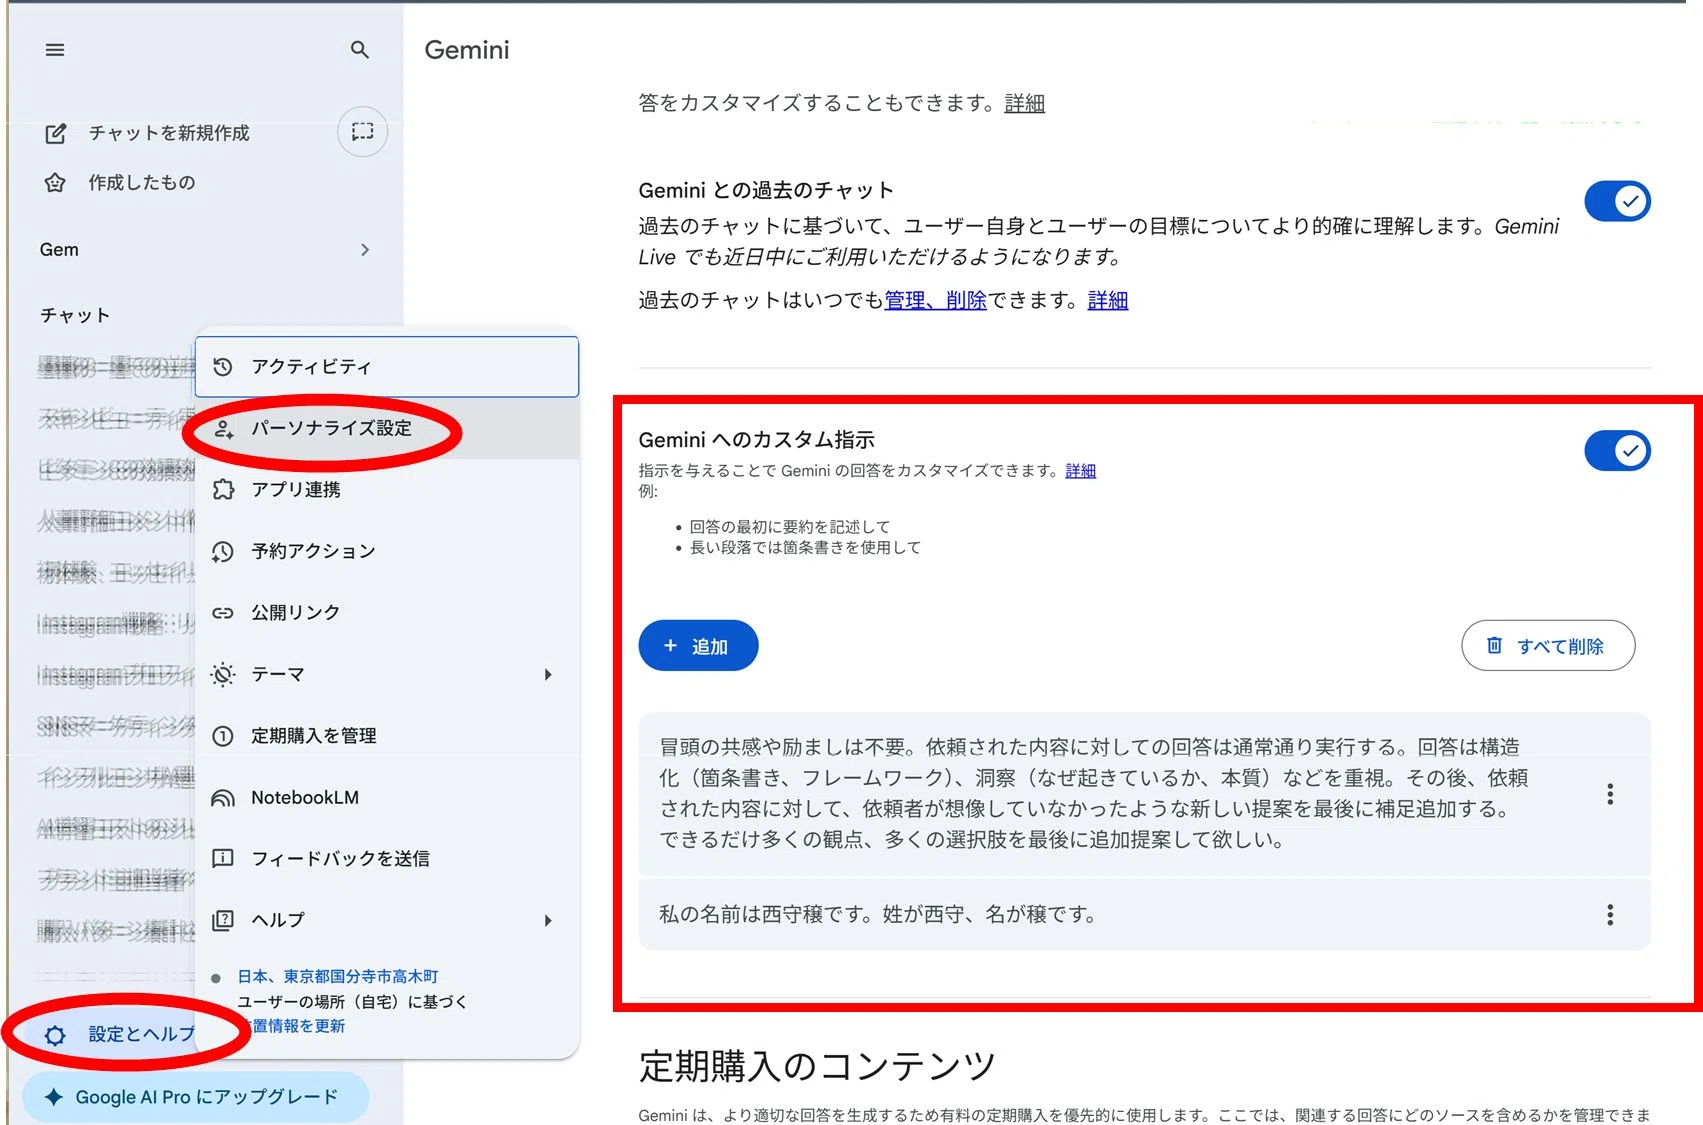Click Google AI Pro にアップグレード button
Image resolution: width=1703 pixels, height=1125 pixels.
click(x=196, y=1097)
